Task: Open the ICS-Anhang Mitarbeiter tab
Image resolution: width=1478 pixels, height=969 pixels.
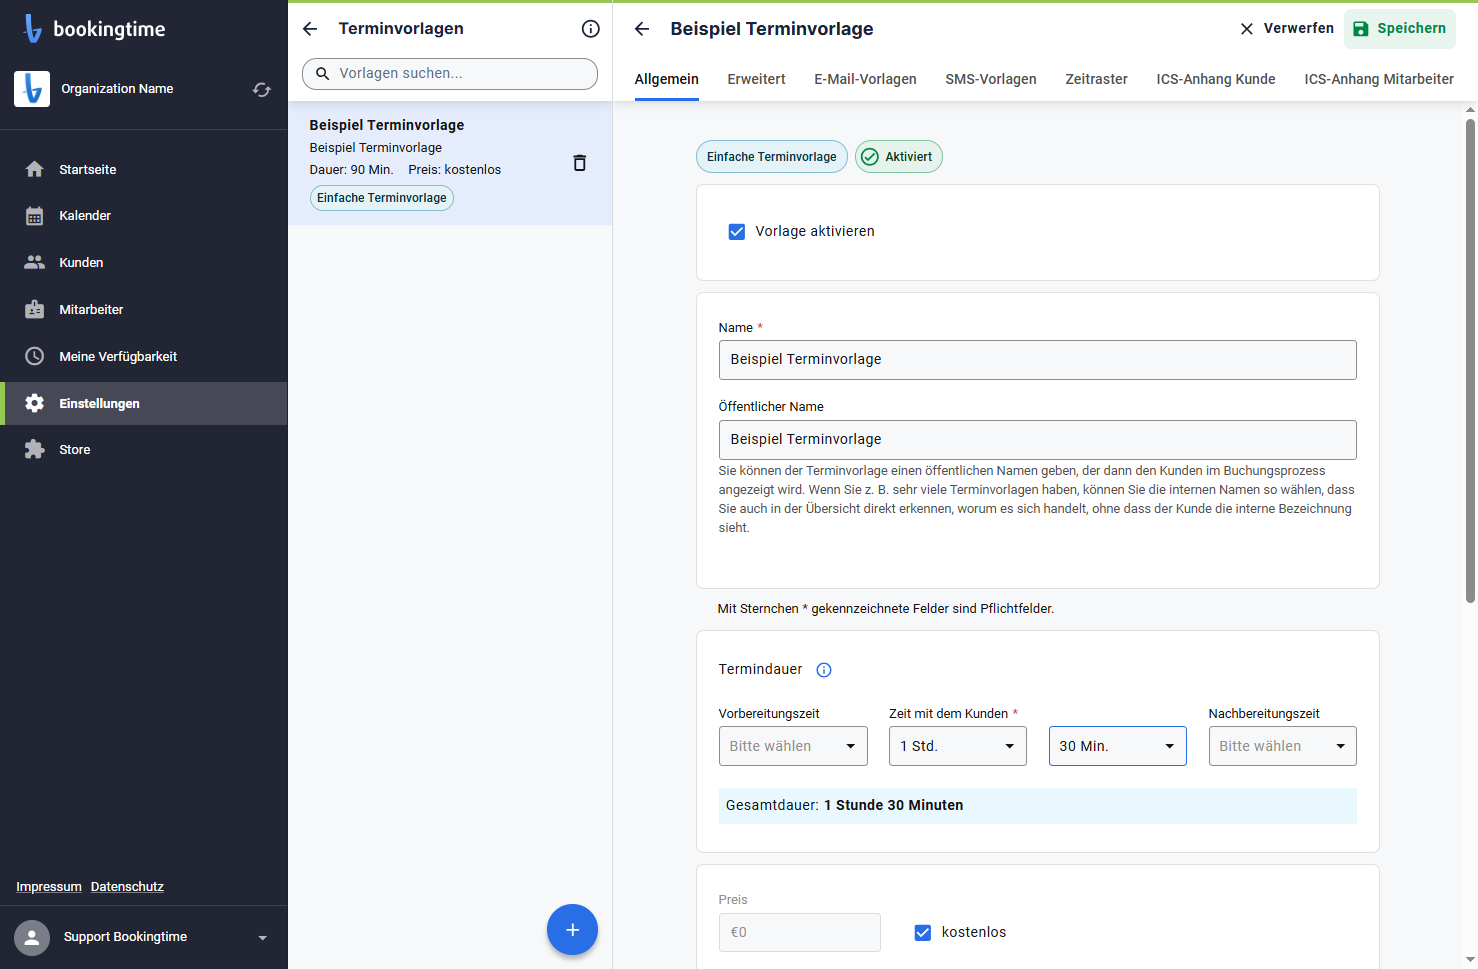Action: click(1379, 79)
